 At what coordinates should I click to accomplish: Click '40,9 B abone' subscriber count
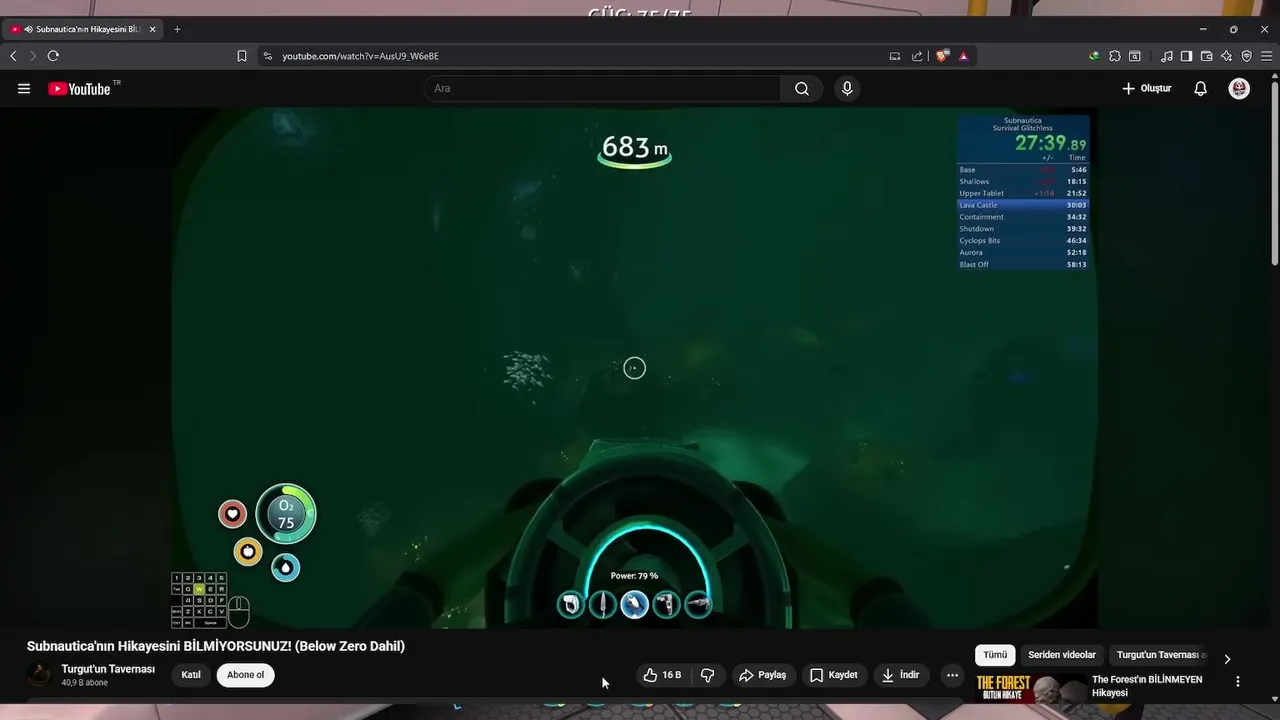(x=84, y=683)
